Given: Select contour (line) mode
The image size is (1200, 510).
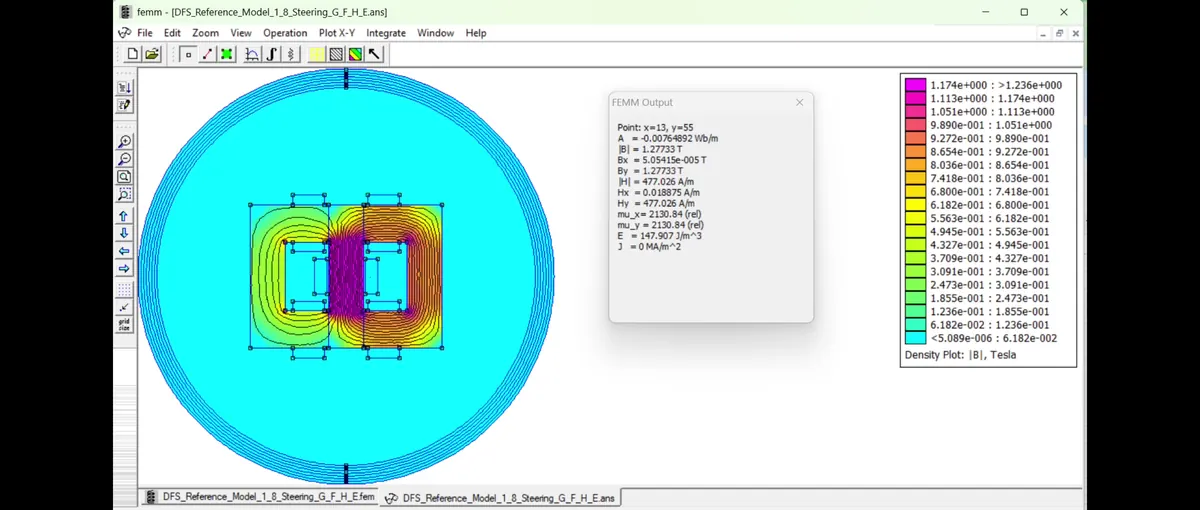Looking at the screenshot, I should 207,54.
